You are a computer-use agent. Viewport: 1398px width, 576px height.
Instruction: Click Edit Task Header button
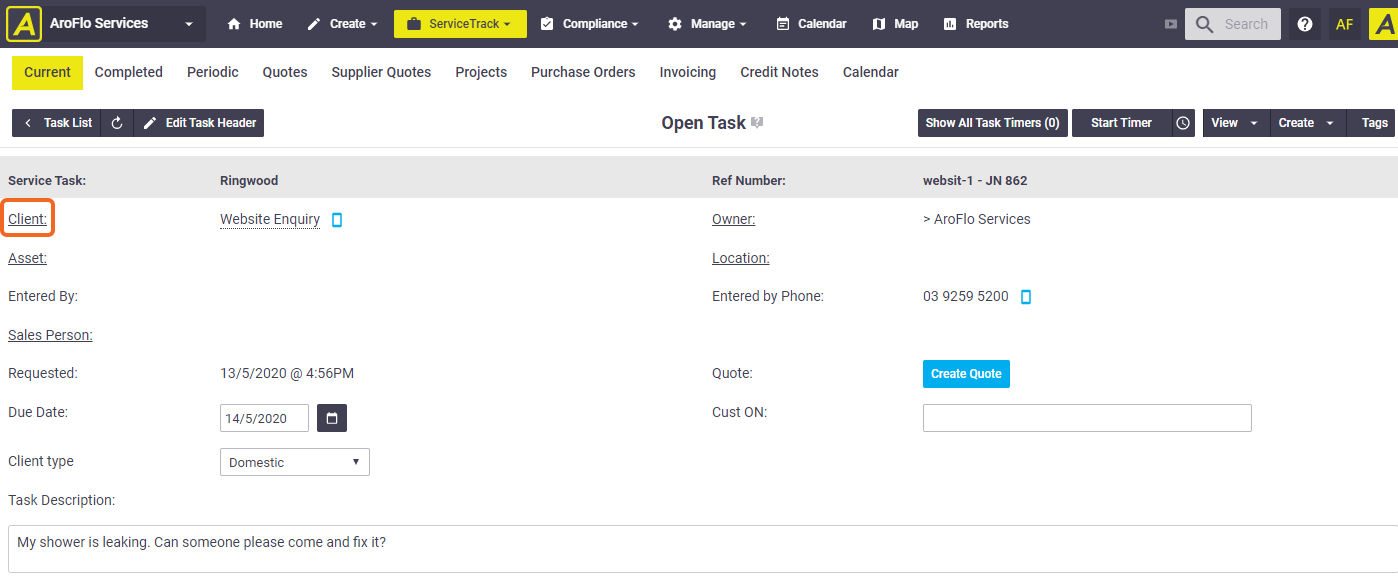199,123
